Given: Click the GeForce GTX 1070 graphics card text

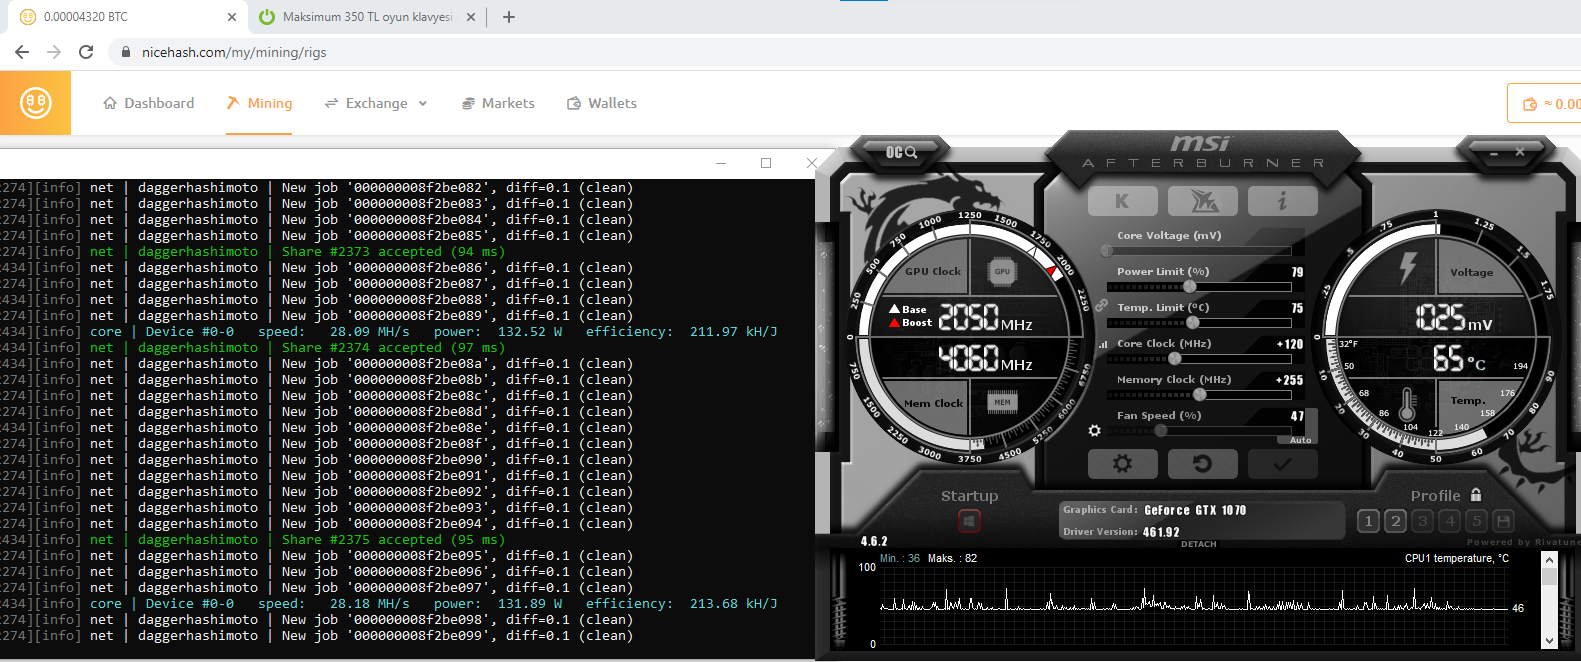Looking at the screenshot, I should pos(1195,510).
